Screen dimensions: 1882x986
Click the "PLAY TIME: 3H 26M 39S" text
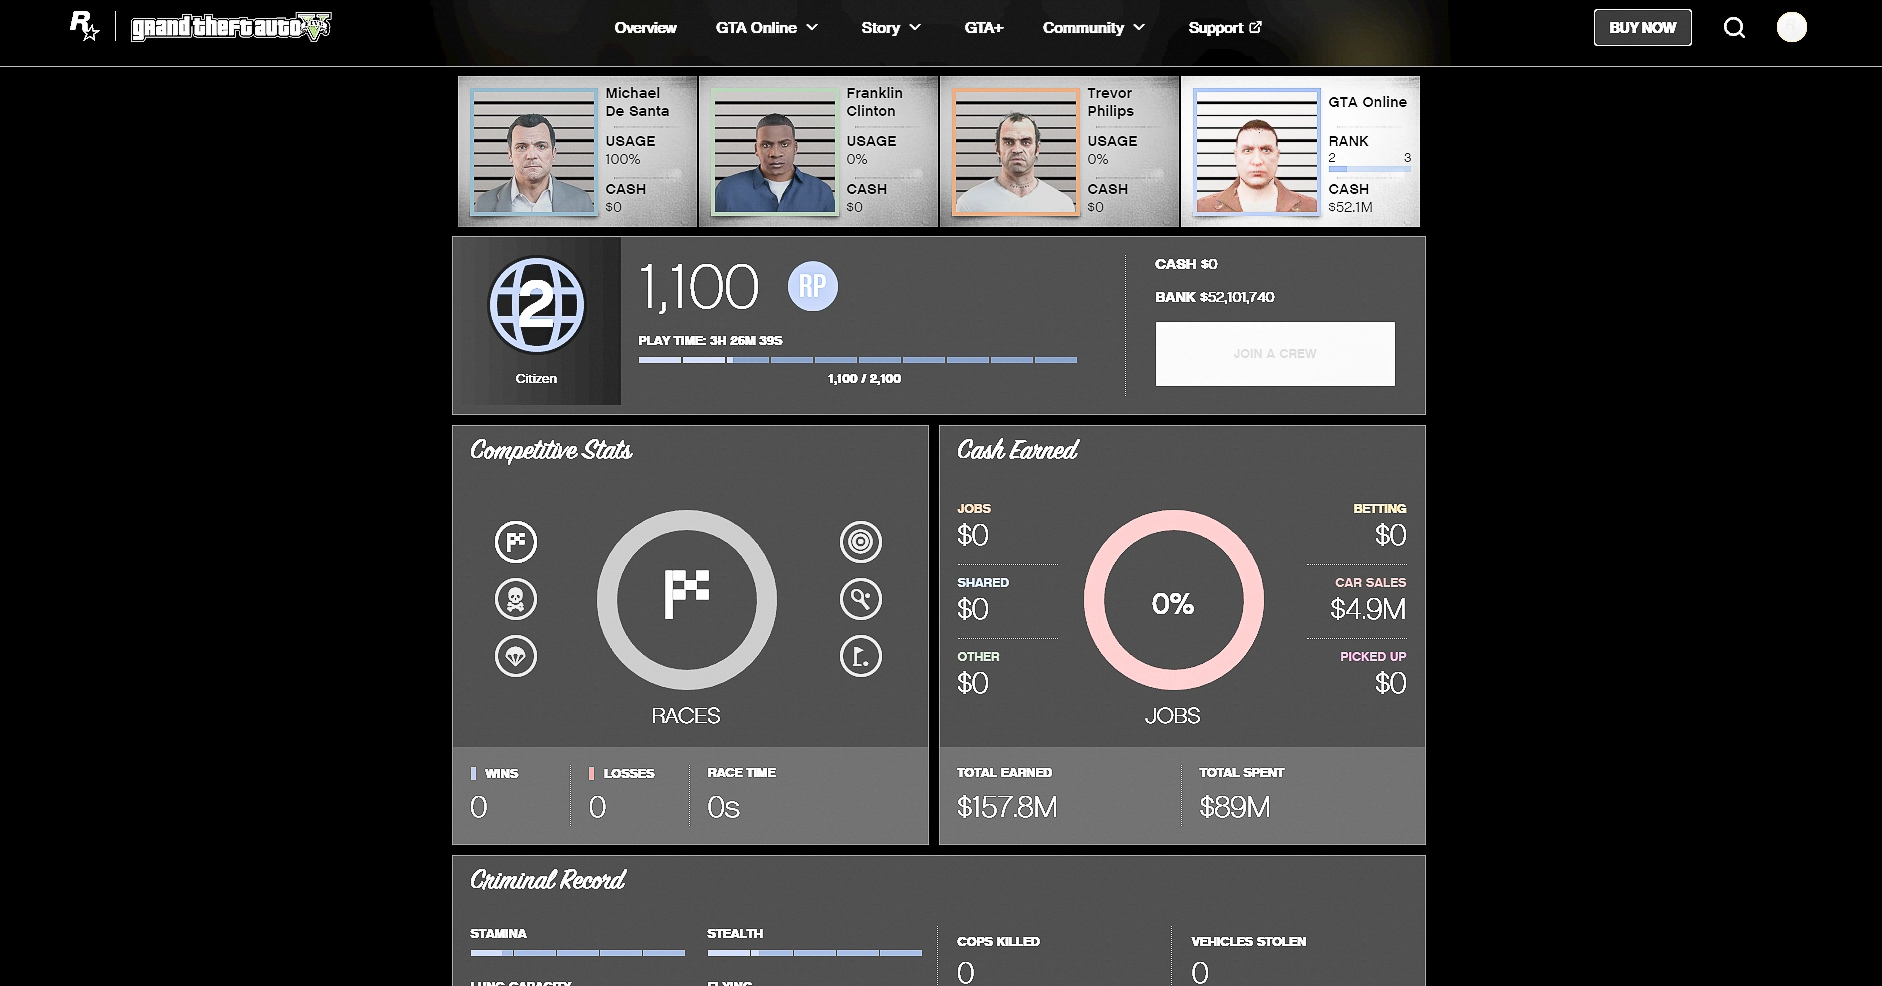click(711, 341)
